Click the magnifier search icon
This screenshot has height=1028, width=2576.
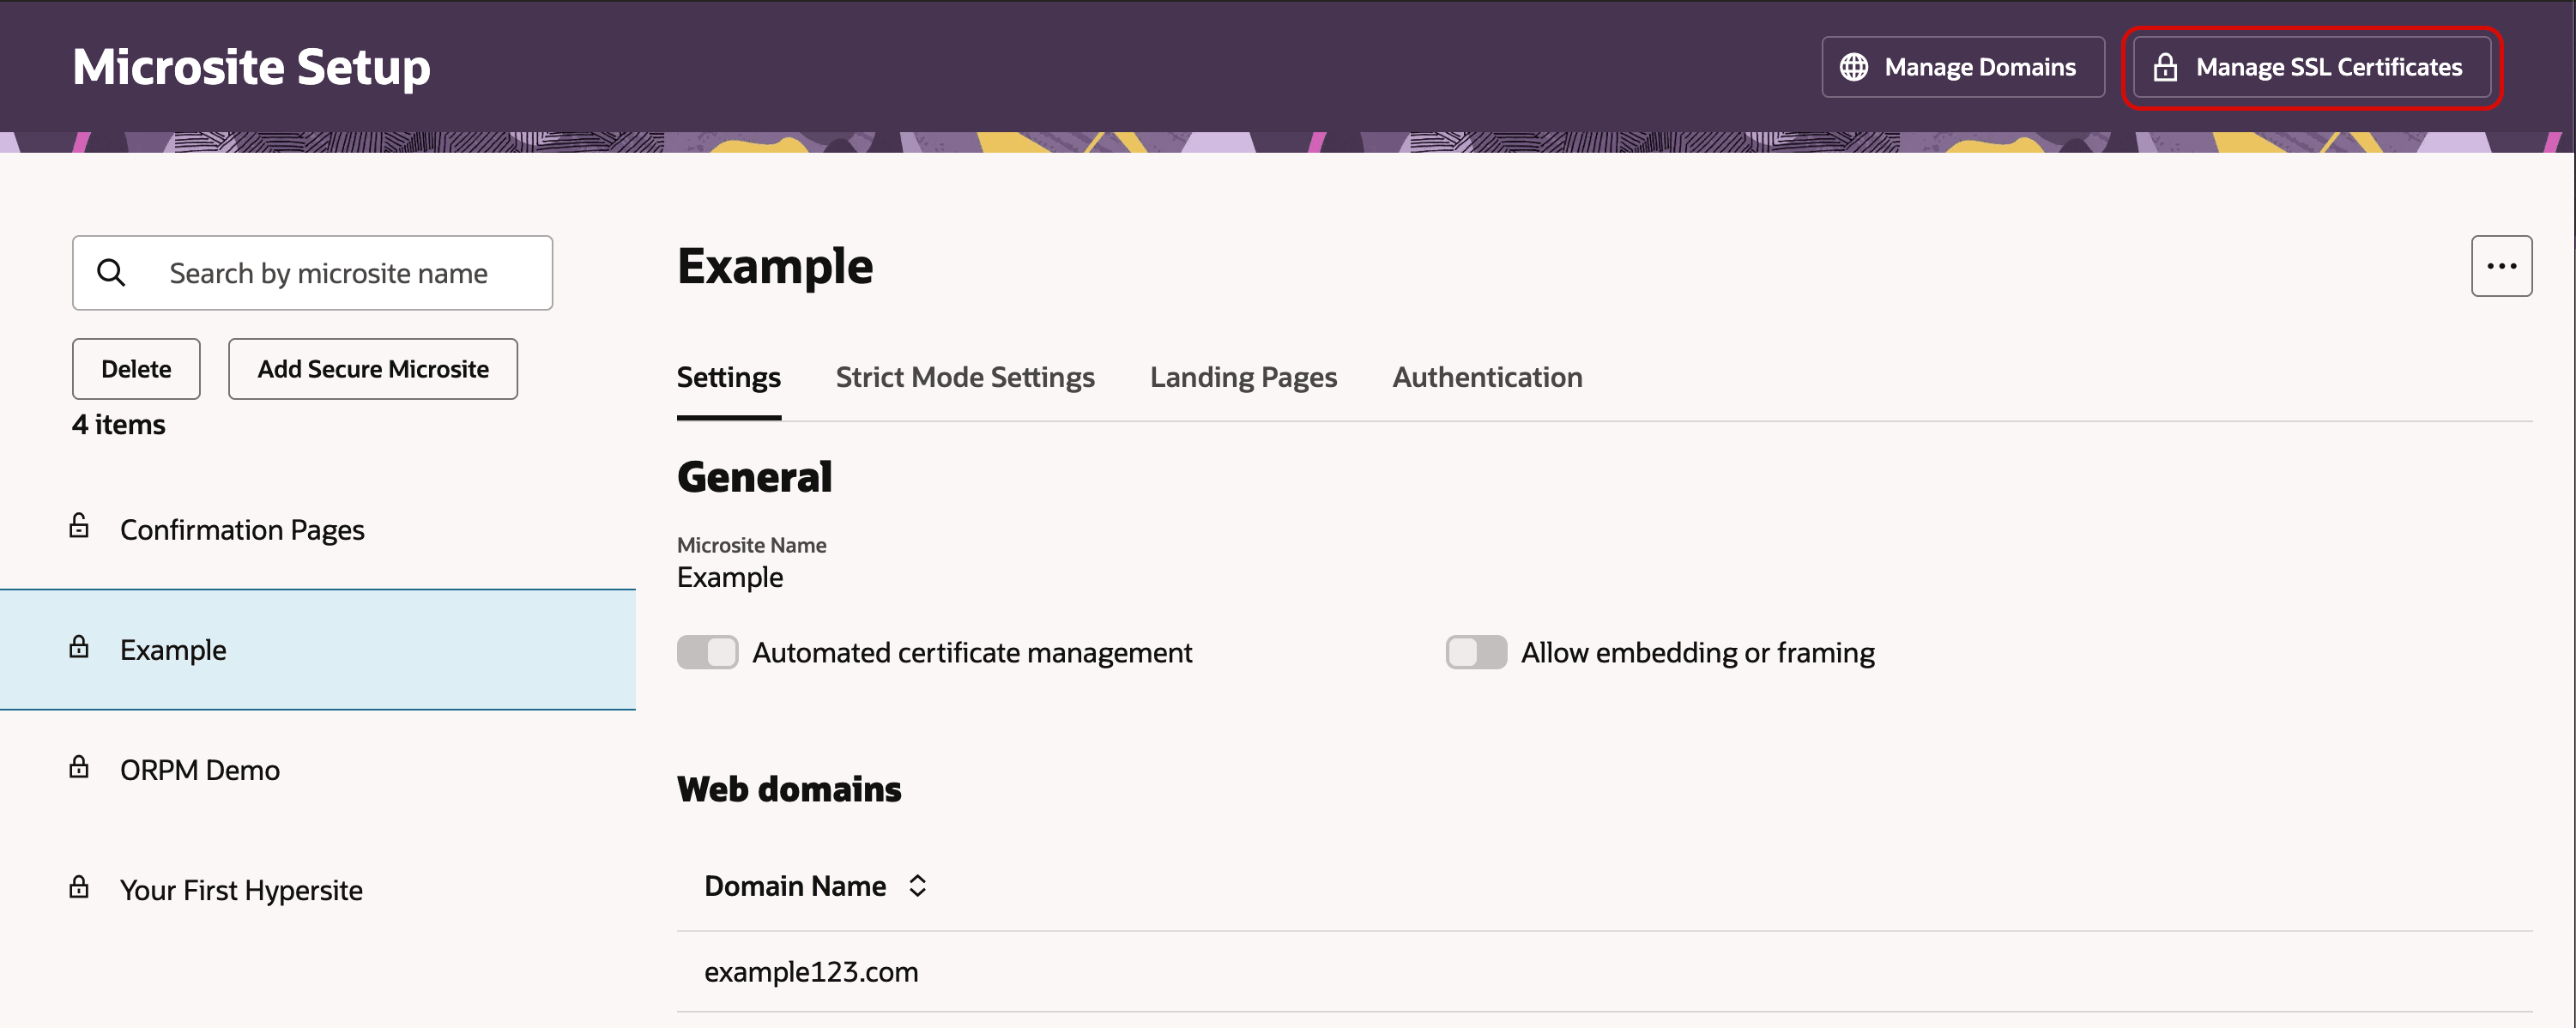coord(111,272)
